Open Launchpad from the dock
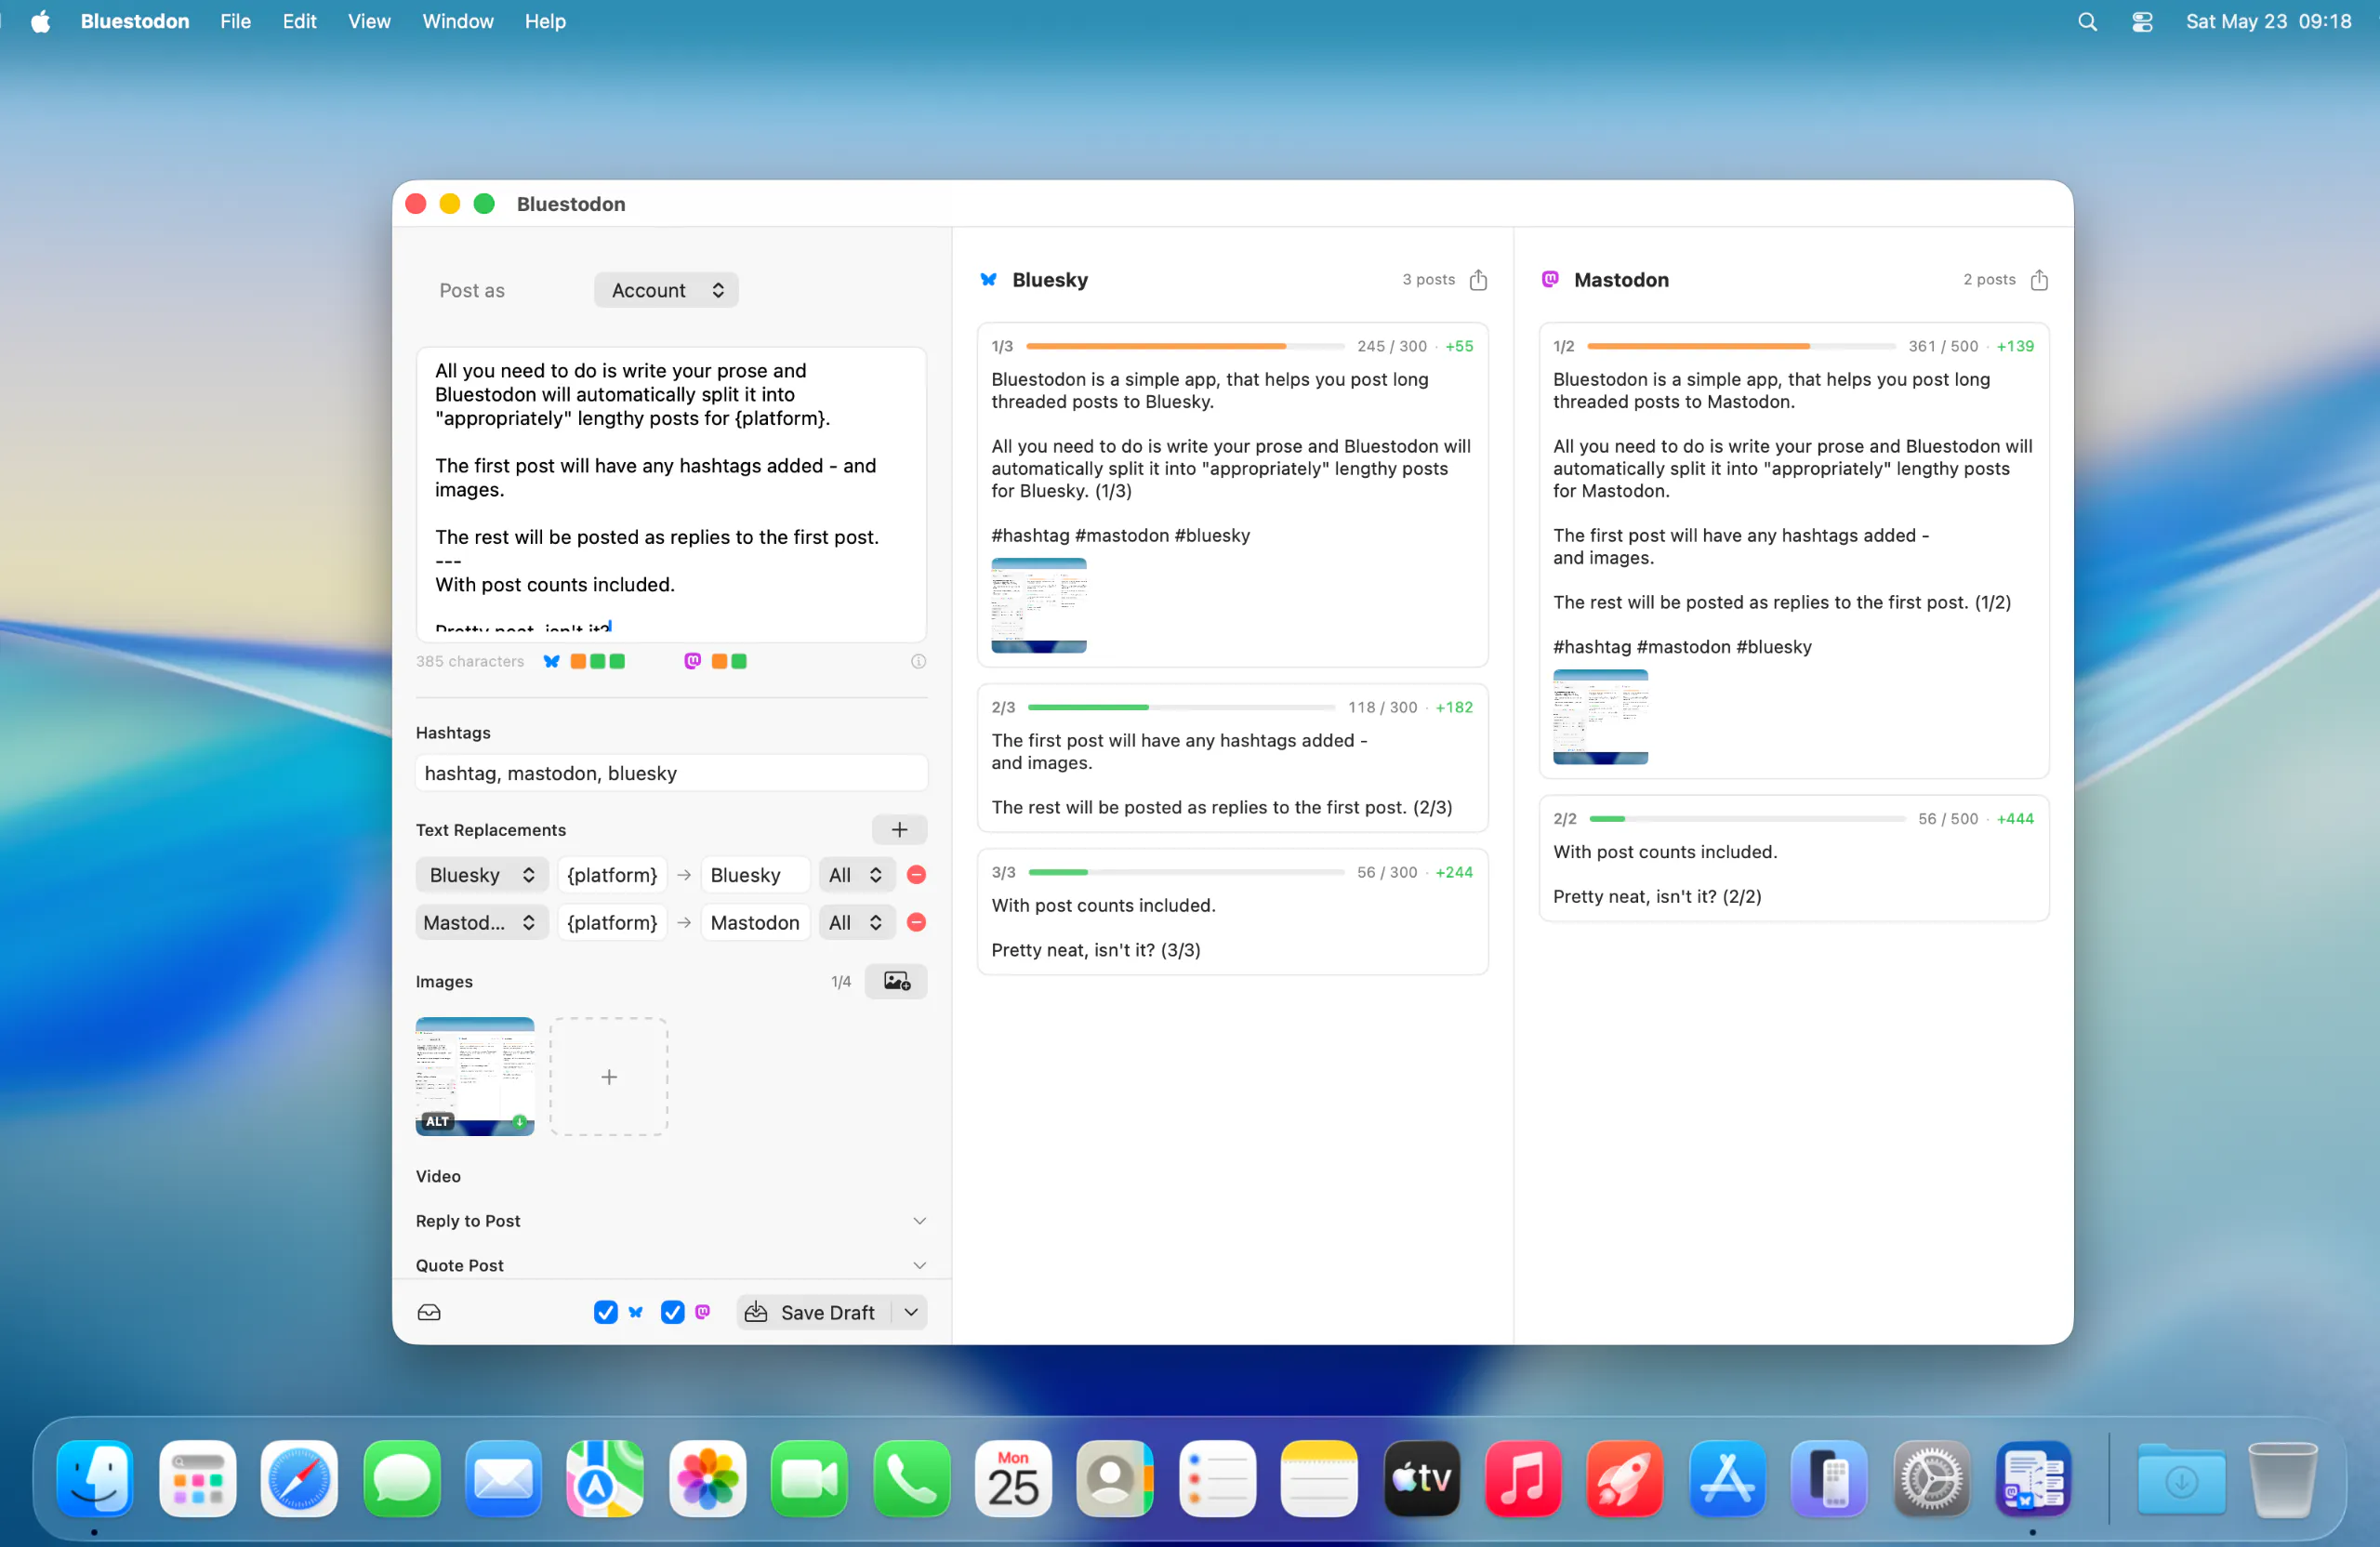The width and height of the screenshot is (2380, 1547). pyautogui.click(x=197, y=1479)
